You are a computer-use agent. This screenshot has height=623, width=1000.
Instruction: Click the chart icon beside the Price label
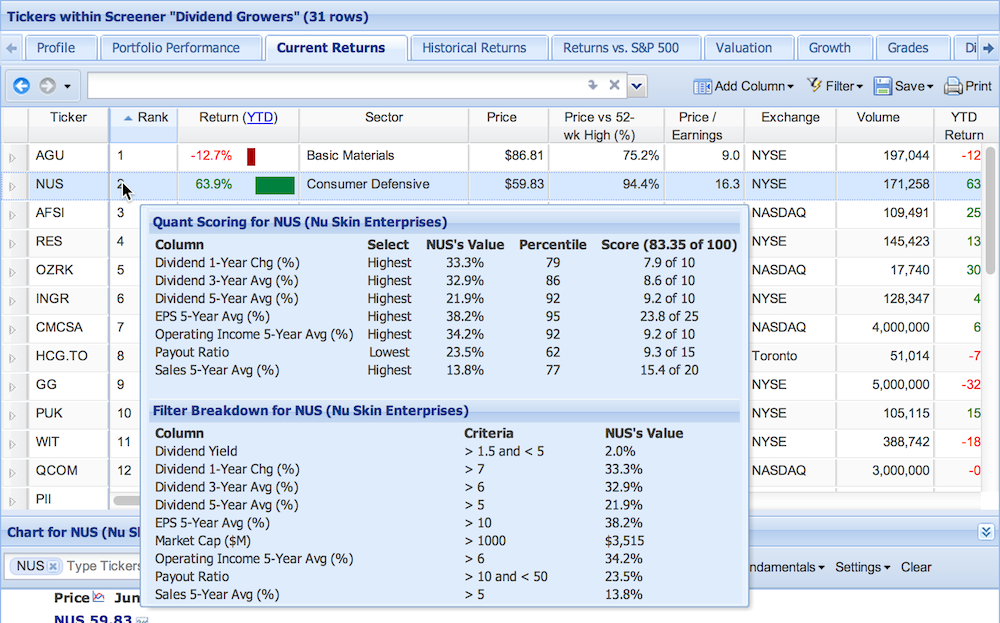(98, 597)
